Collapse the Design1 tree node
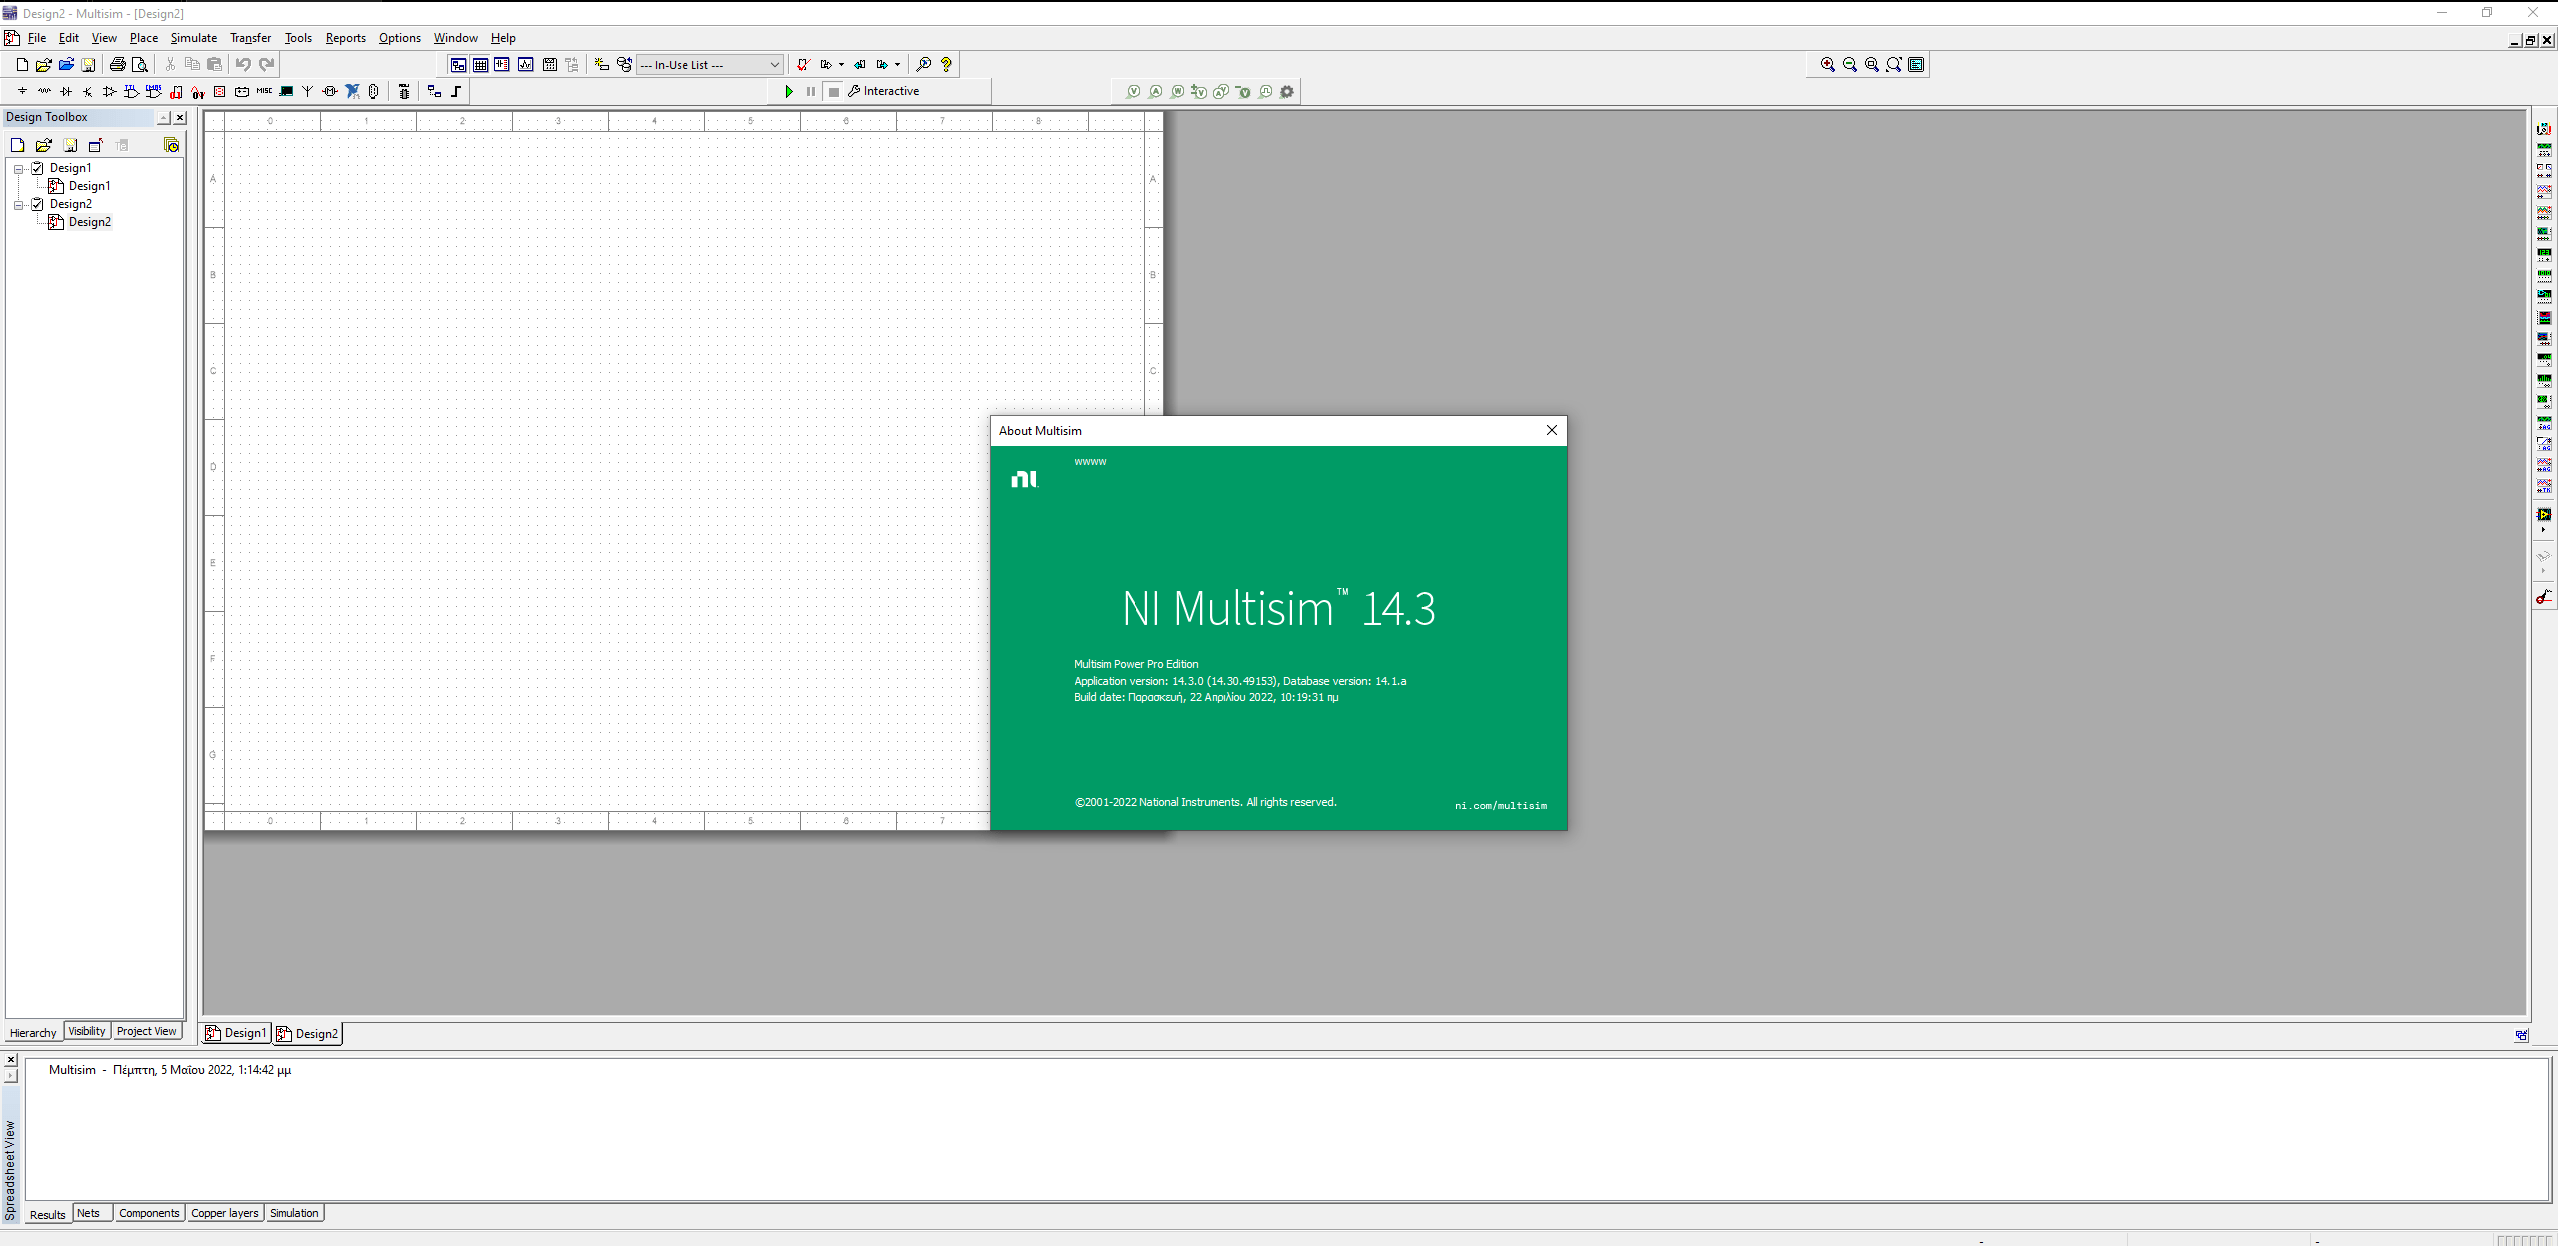 point(19,168)
